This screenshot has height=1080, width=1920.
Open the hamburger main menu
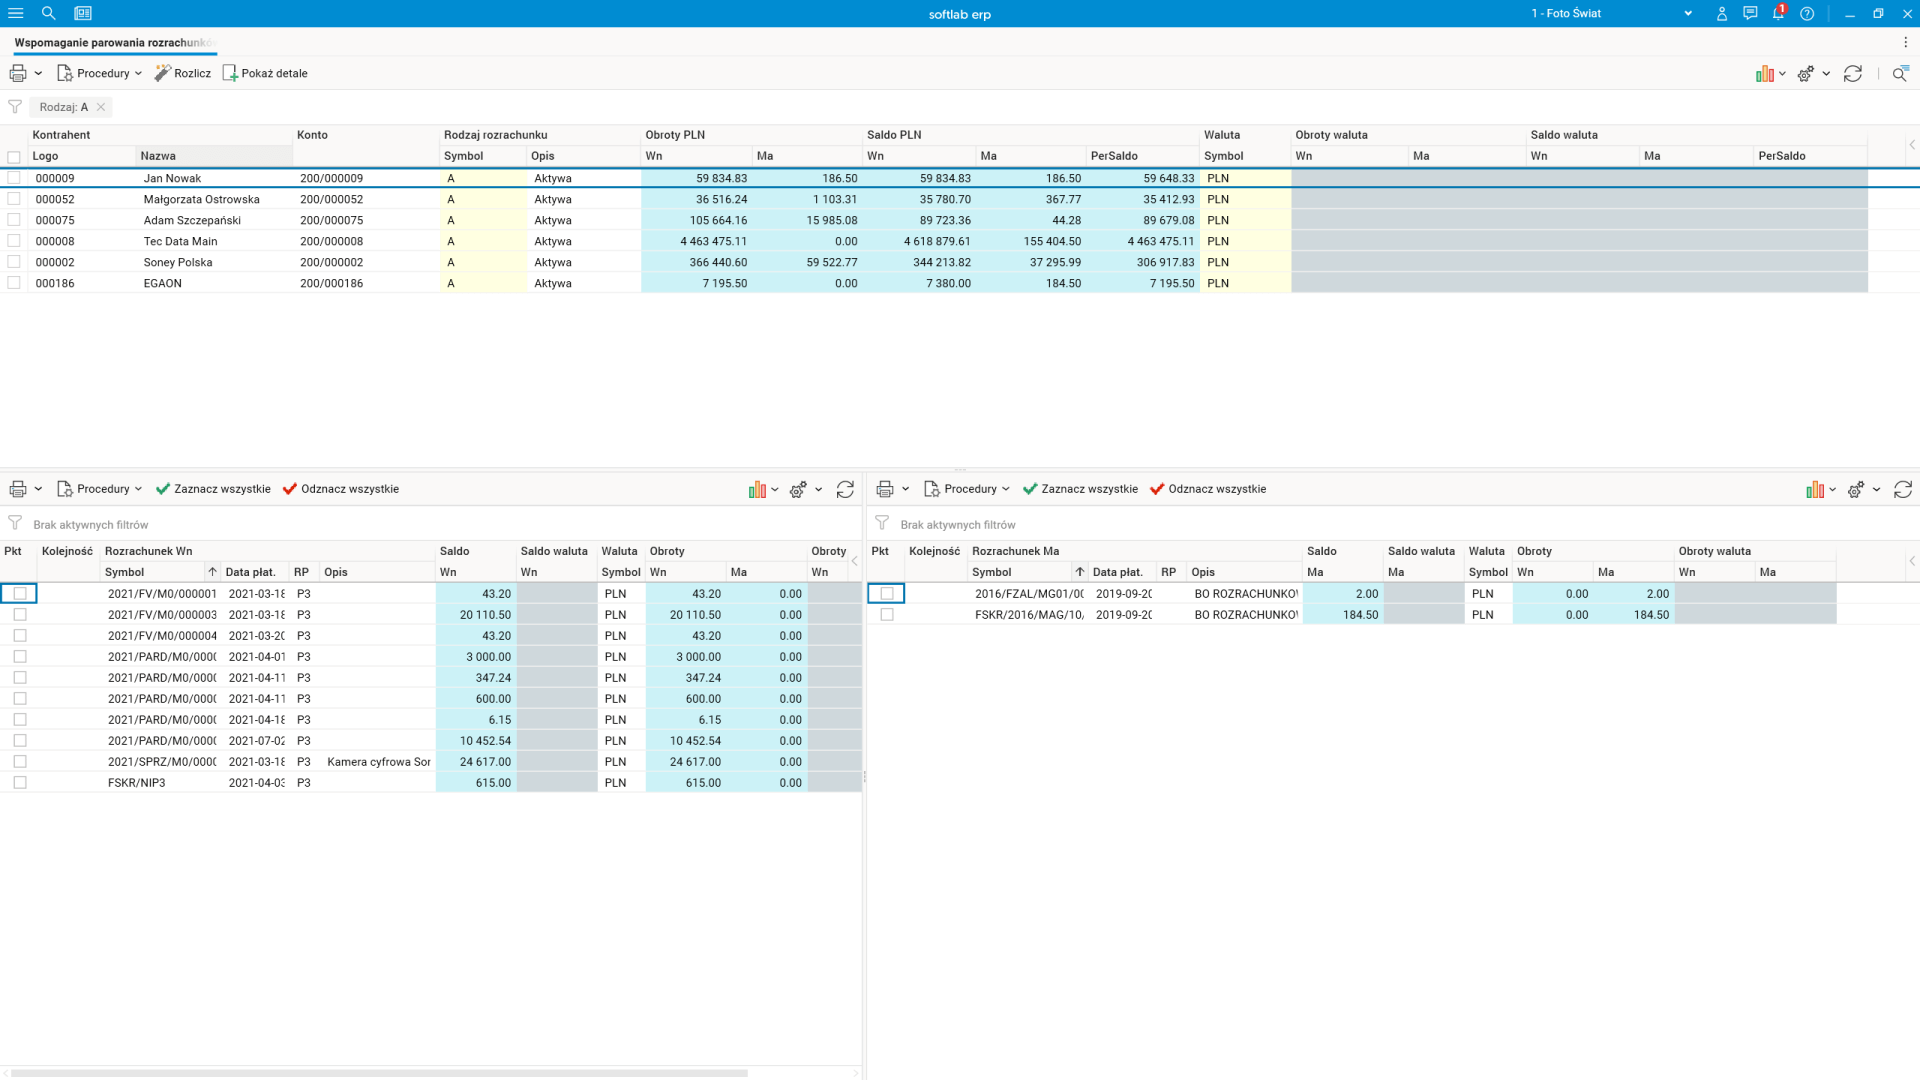[16, 13]
